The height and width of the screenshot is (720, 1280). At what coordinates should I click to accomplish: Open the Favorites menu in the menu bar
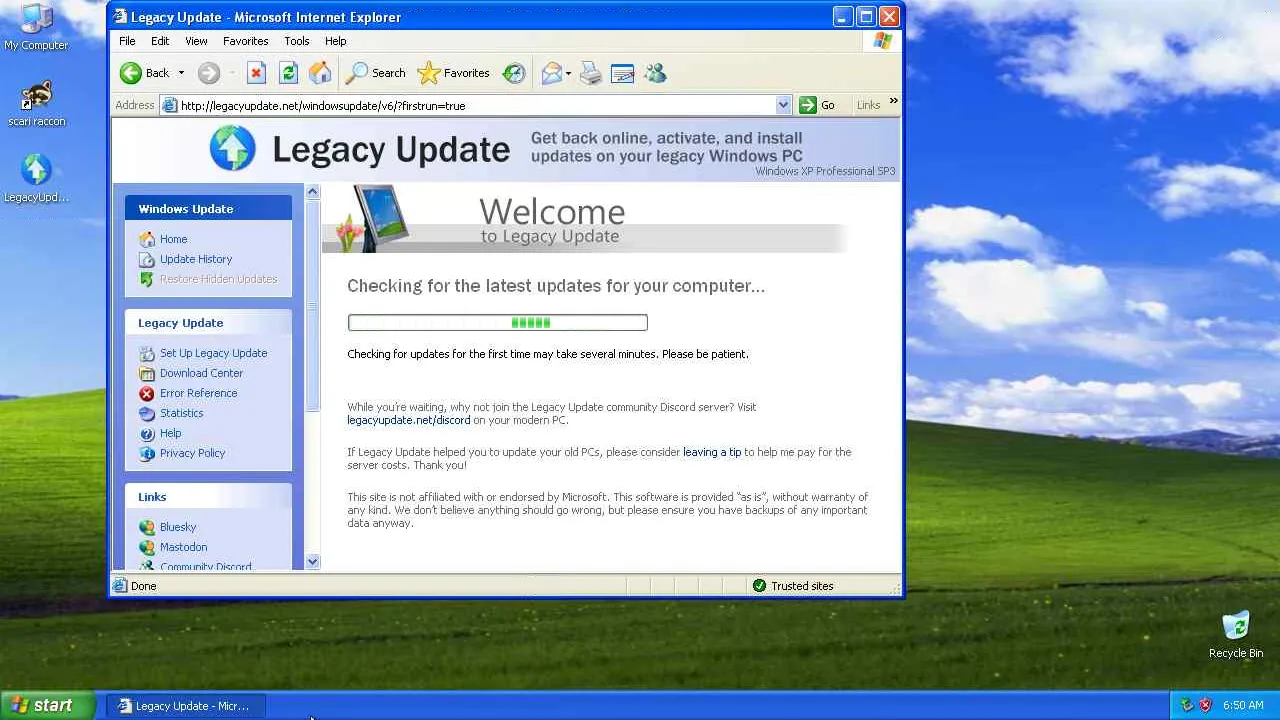click(245, 41)
